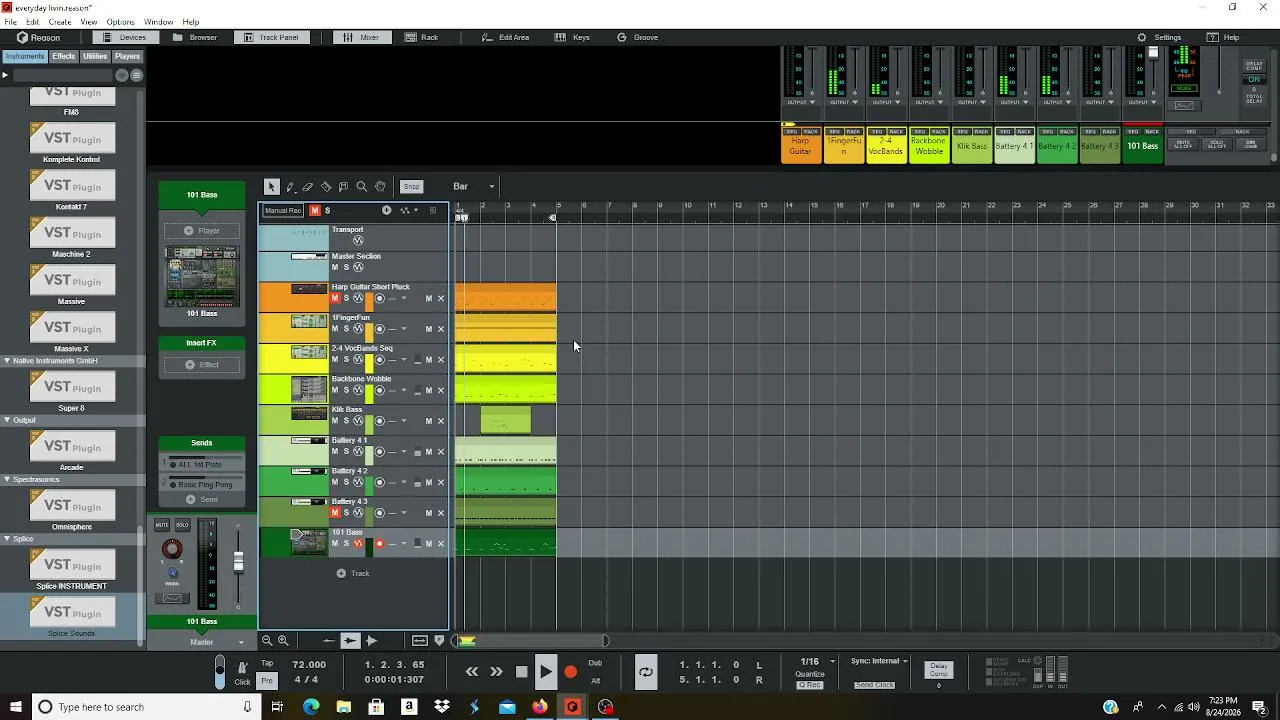Select the Eraser tool
Image resolution: width=1280 pixels, height=720 pixels.
pos(308,187)
